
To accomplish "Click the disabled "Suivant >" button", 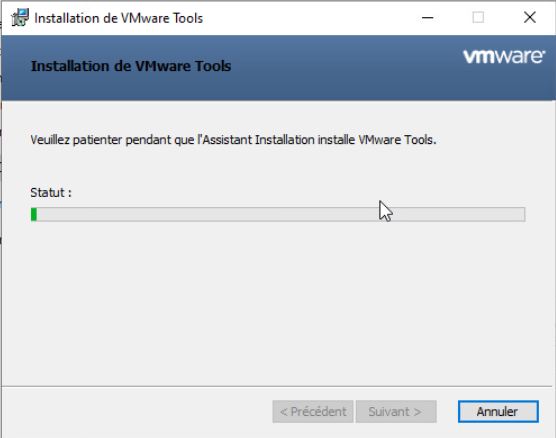I will pos(396,412).
